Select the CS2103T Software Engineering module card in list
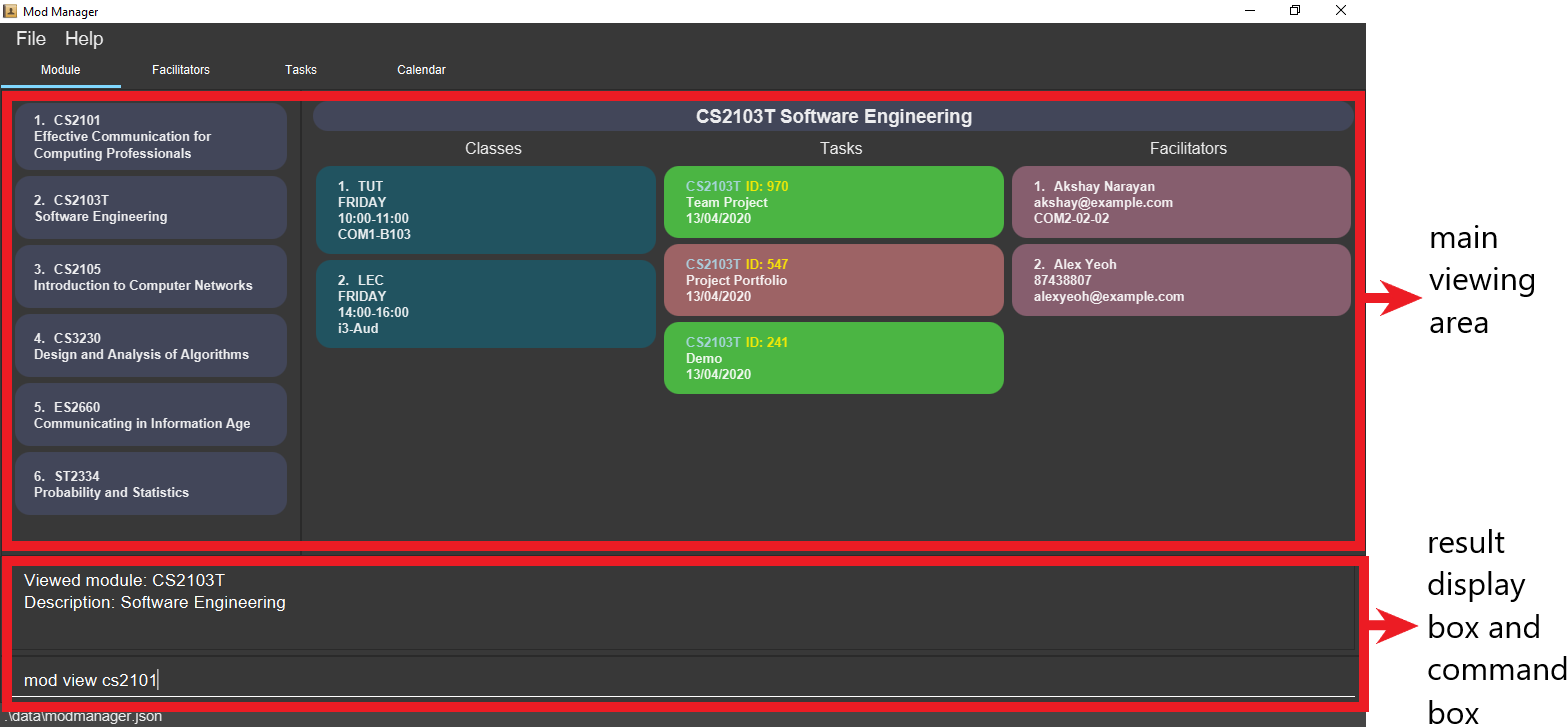 (x=151, y=207)
